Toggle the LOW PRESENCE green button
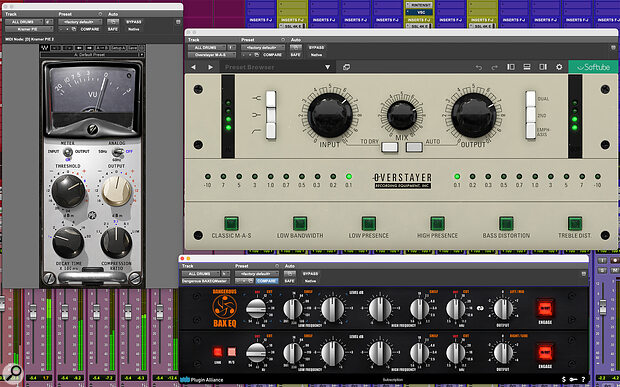The height and width of the screenshot is (387, 620). [x=369, y=224]
